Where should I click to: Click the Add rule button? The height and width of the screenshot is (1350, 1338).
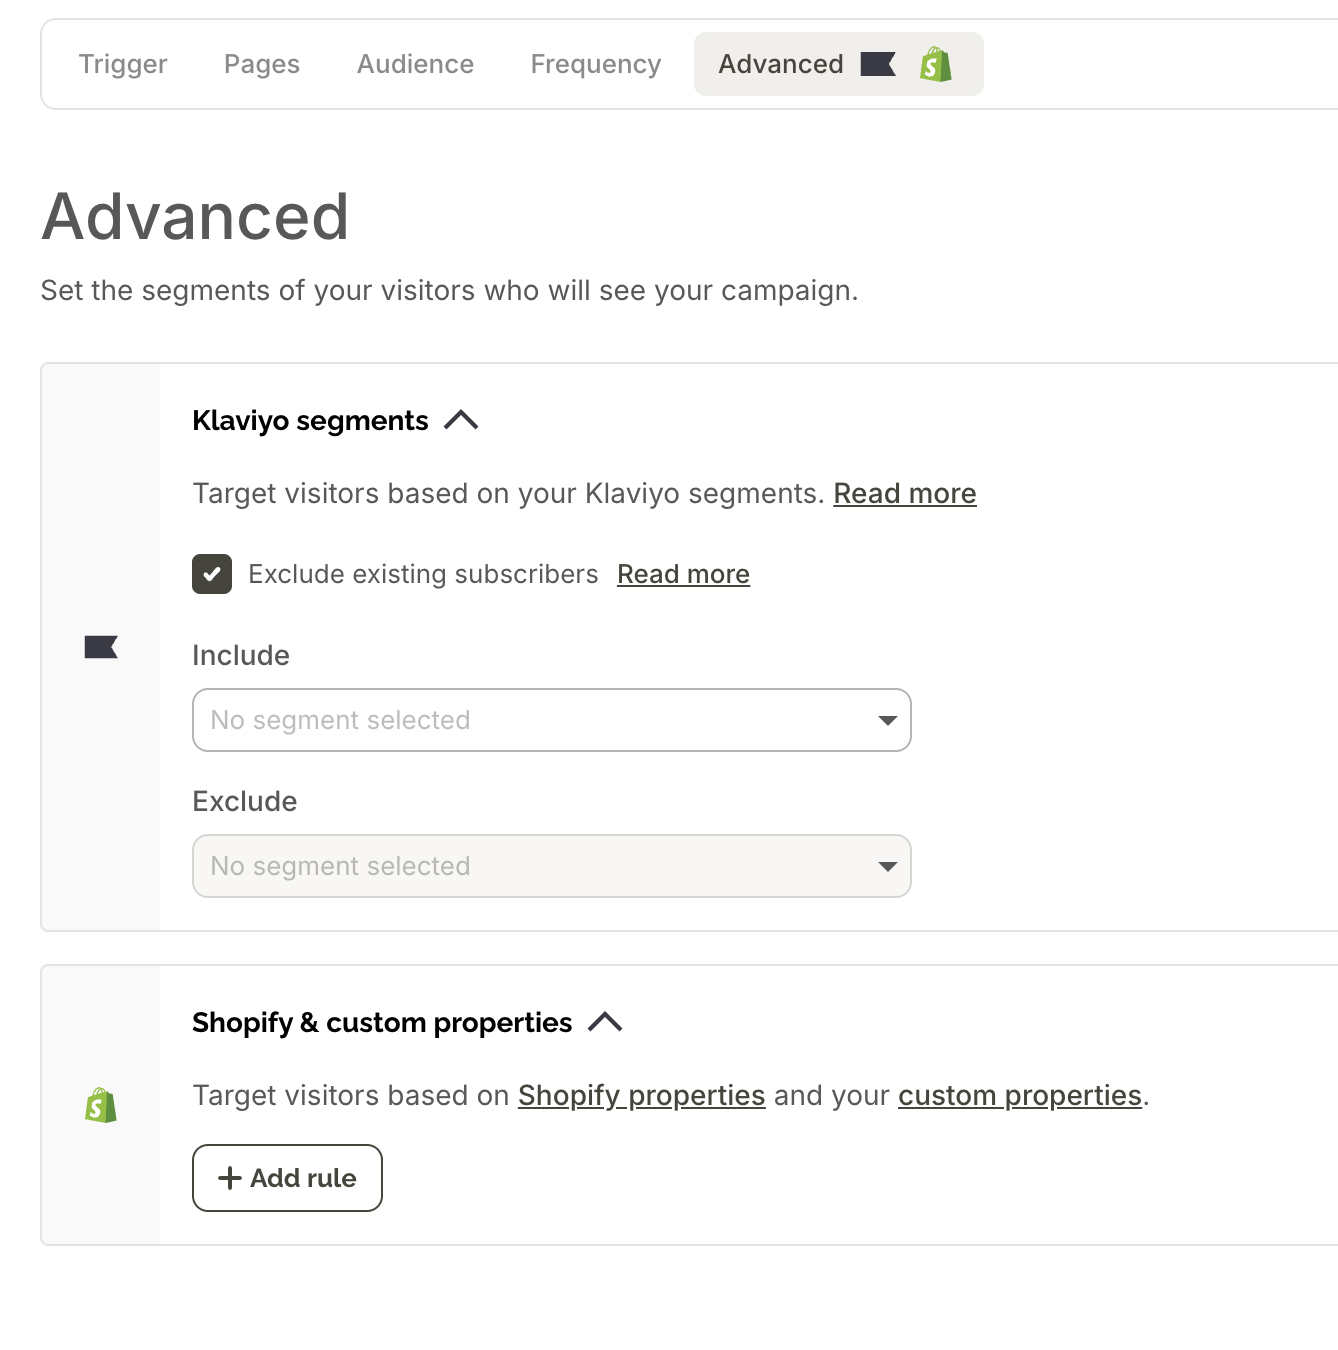tap(287, 1178)
